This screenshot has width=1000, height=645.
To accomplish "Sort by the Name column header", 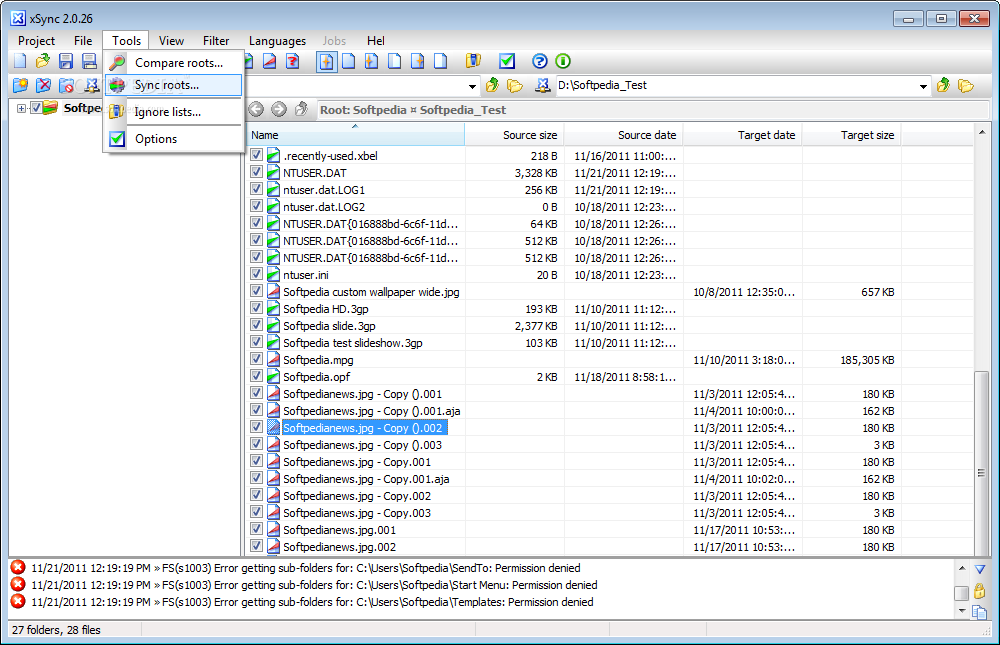I will tap(355, 135).
